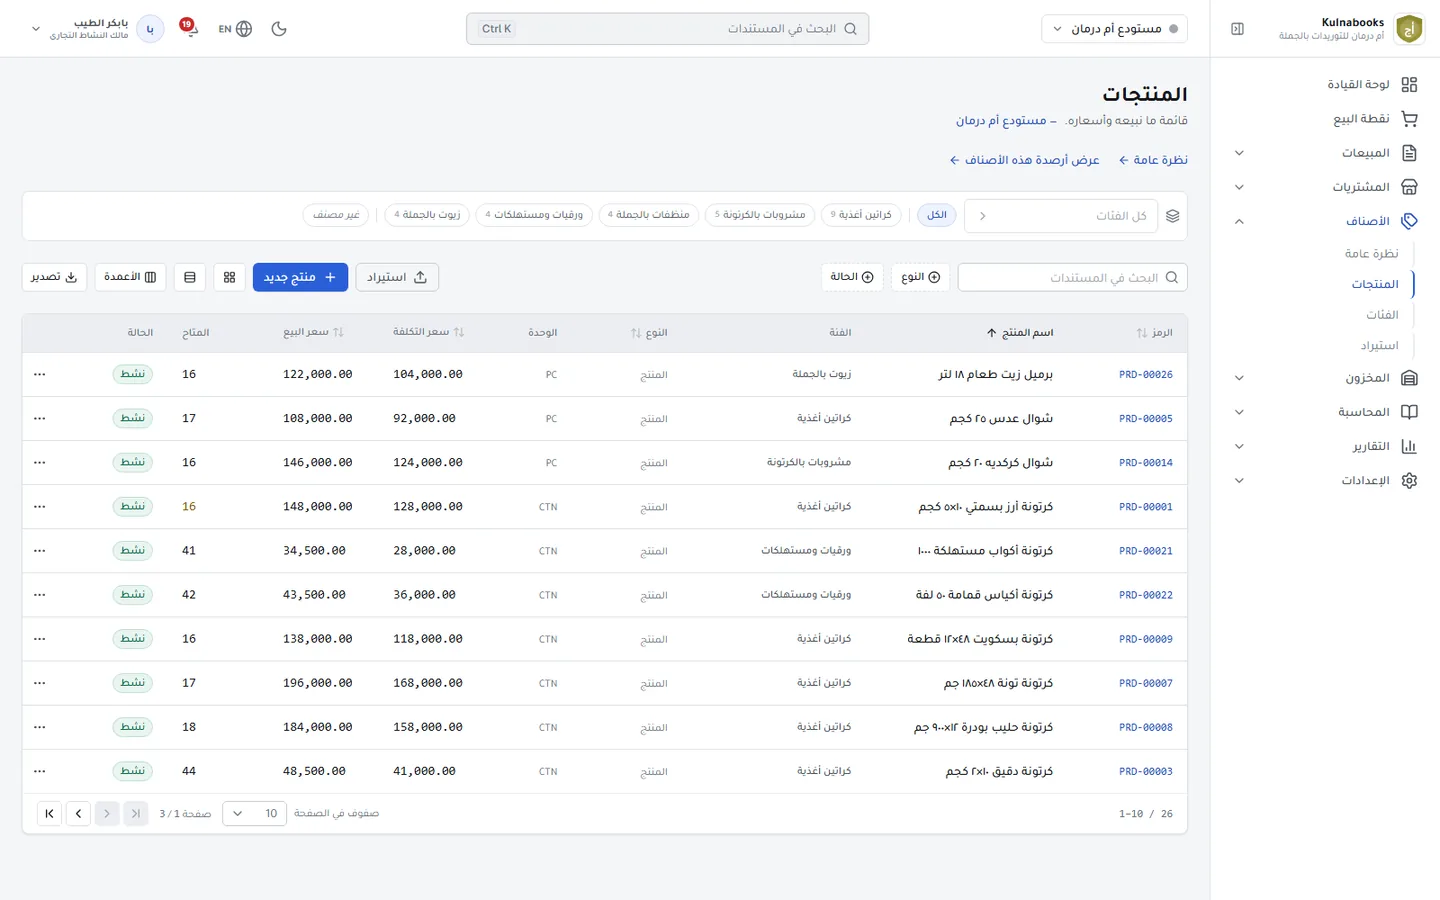The height and width of the screenshot is (900, 1440).
Task: Open the rows per page dropdown
Action: [x=254, y=814]
